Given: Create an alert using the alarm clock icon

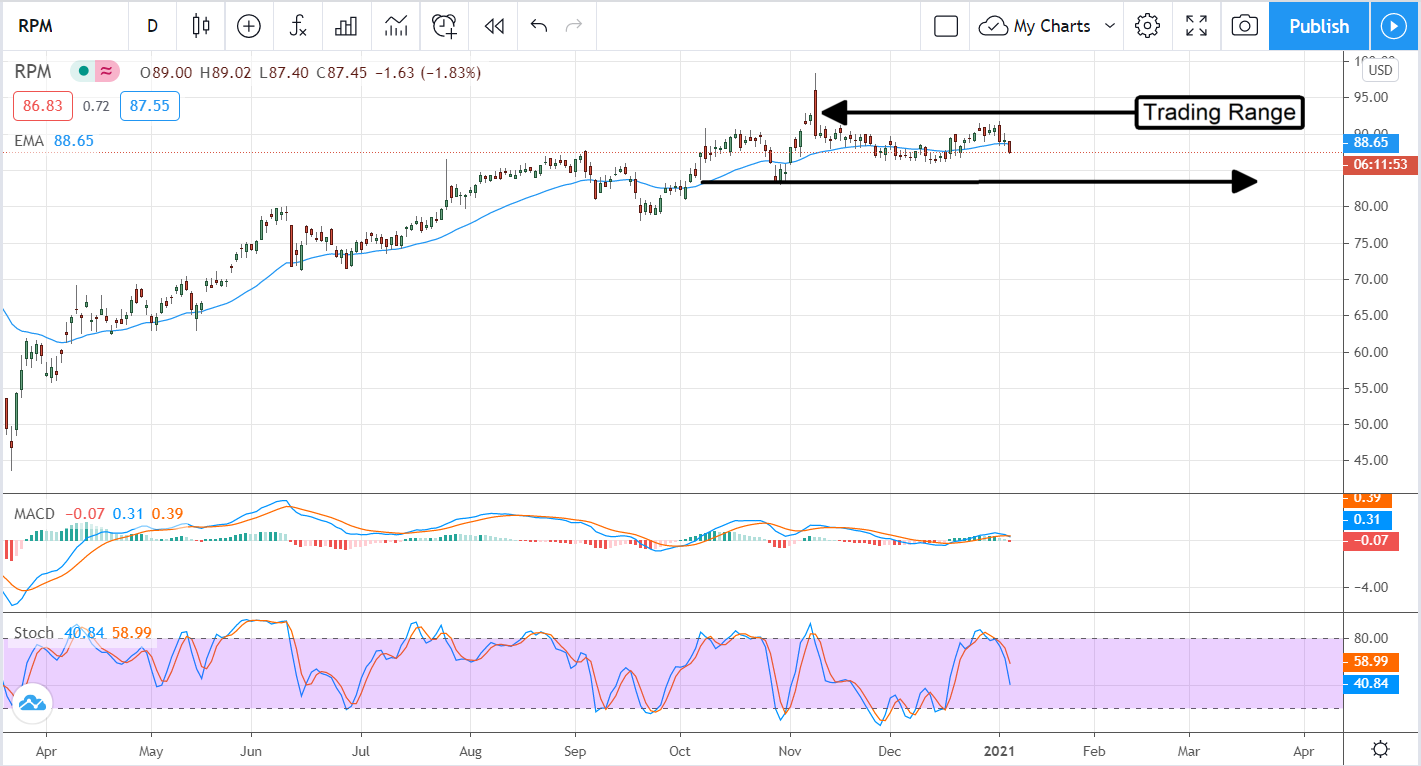Looking at the screenshot, I should tap(444, 26).
